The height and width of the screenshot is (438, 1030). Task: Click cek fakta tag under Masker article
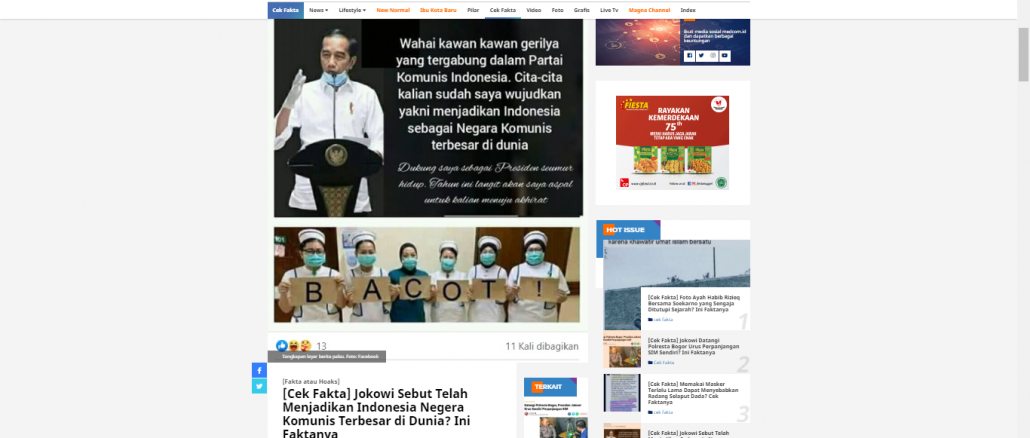(x=661, y=412)
